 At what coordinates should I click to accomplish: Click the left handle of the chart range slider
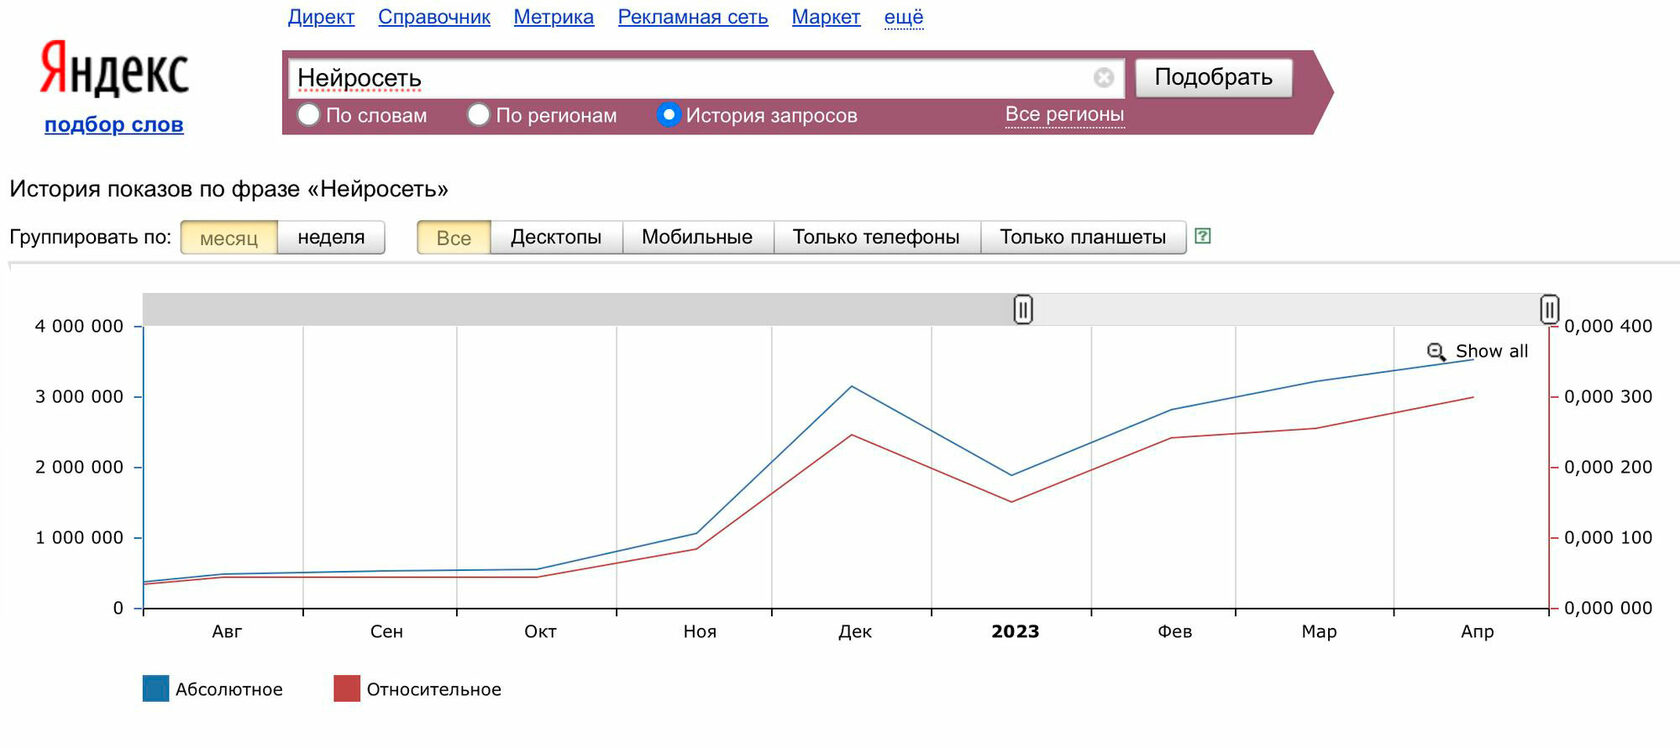tap(1023, 310)
